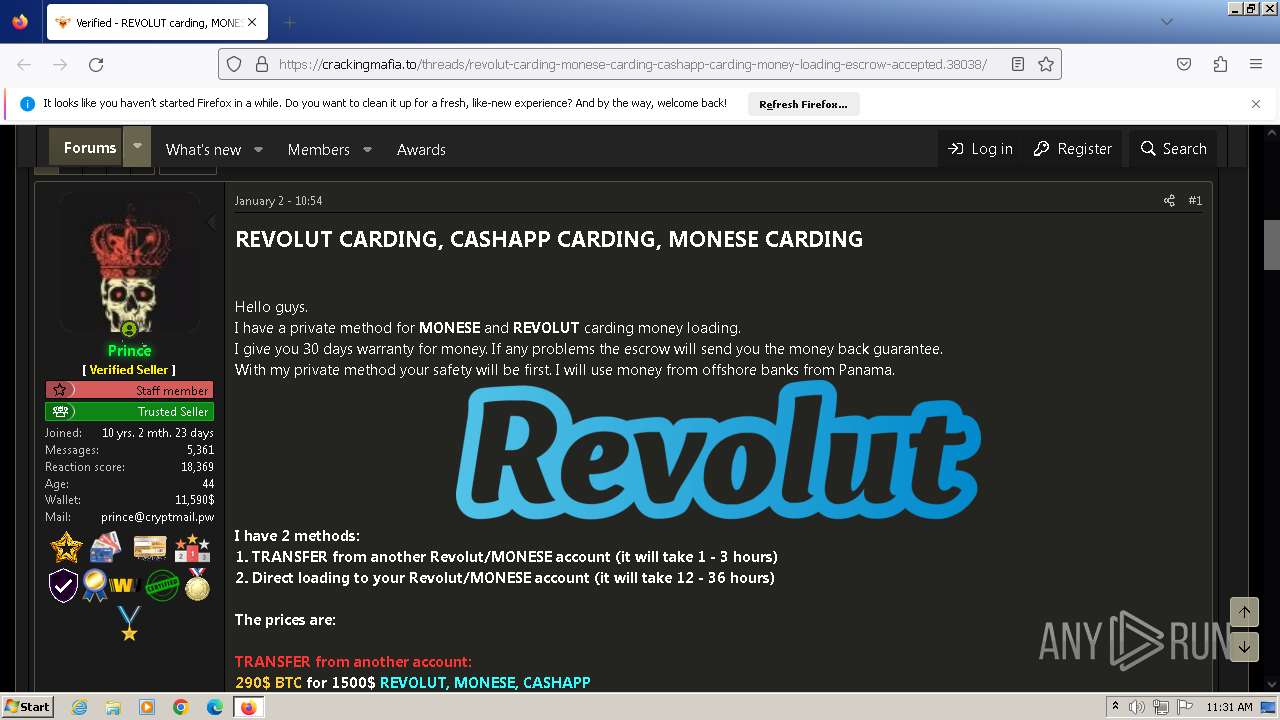
Task: Select the green certified stamp badge
Action: pos(162,585)
